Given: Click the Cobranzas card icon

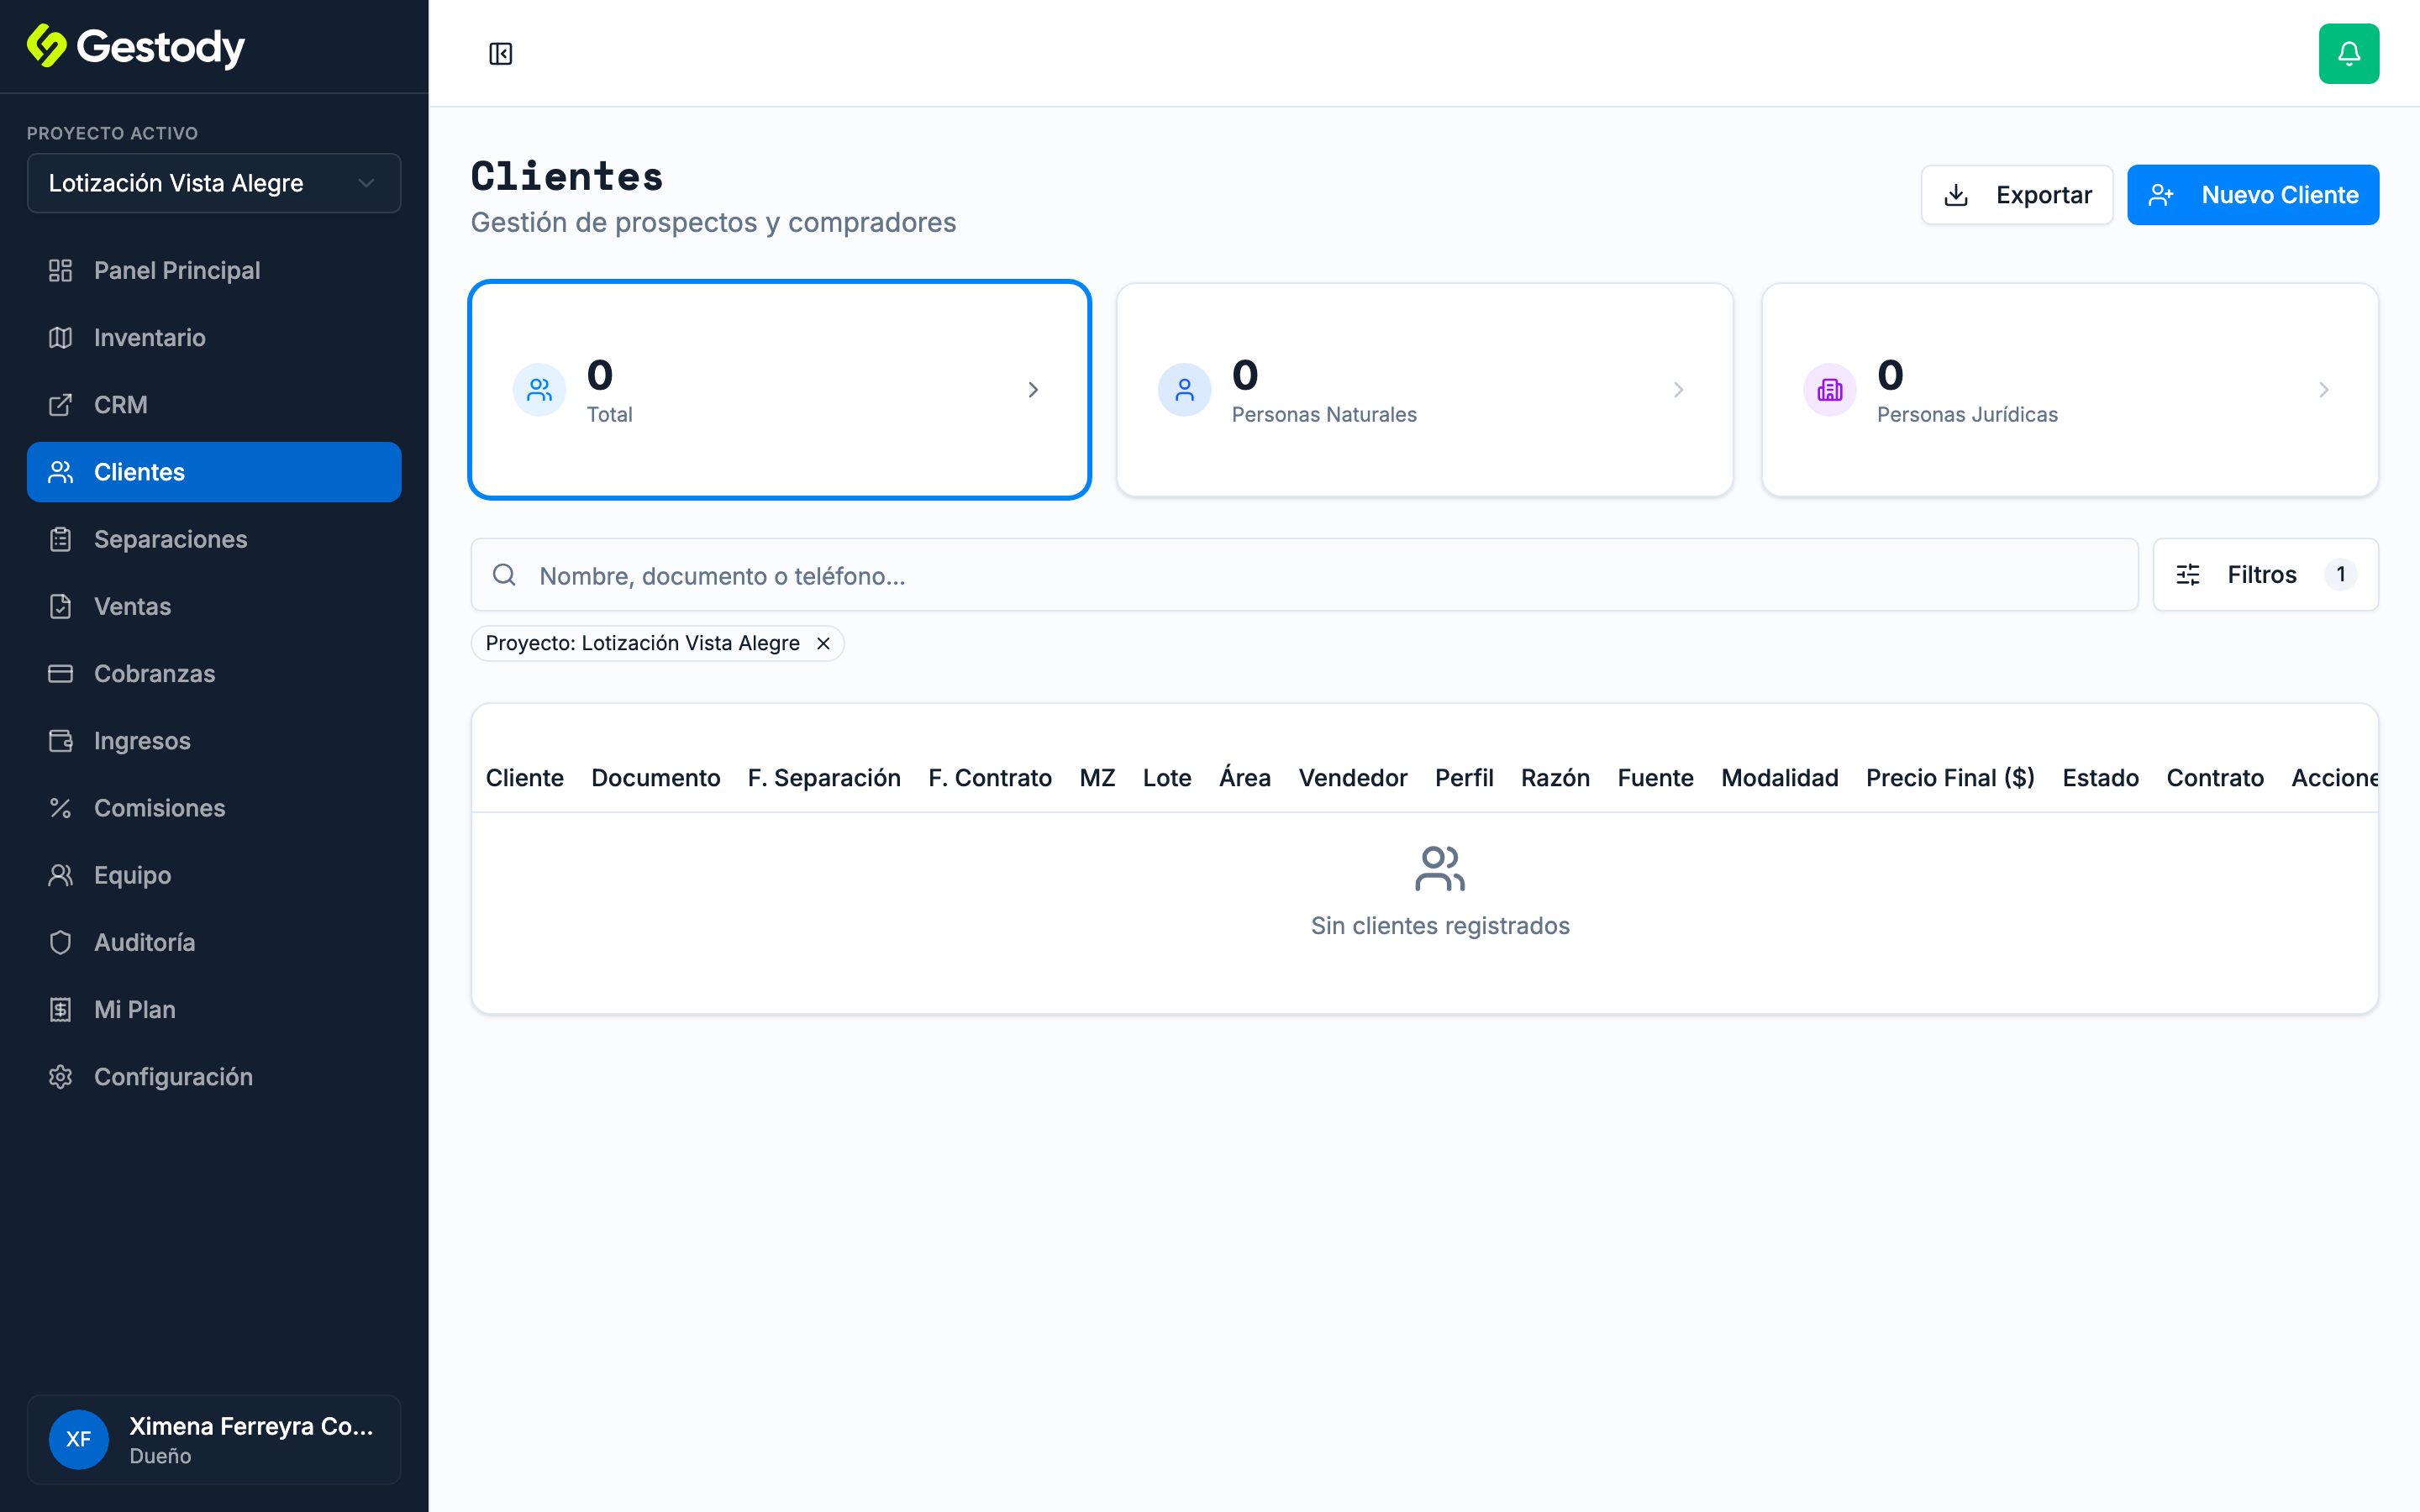Looking at the screenshot, I should [60, 674].
